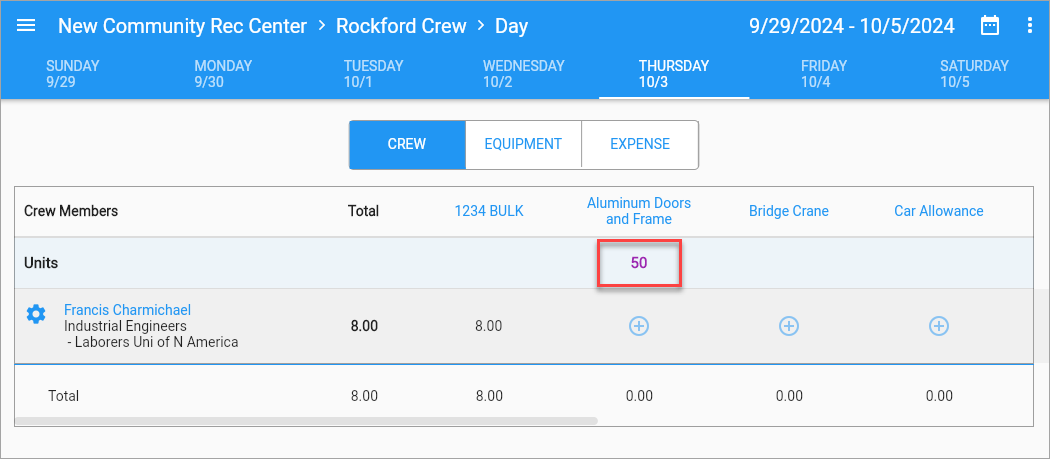Open the Bridge Crane column link
The height and width of the screenshot is (459, 1050).
pyautogui.click(x=789, y=212)
